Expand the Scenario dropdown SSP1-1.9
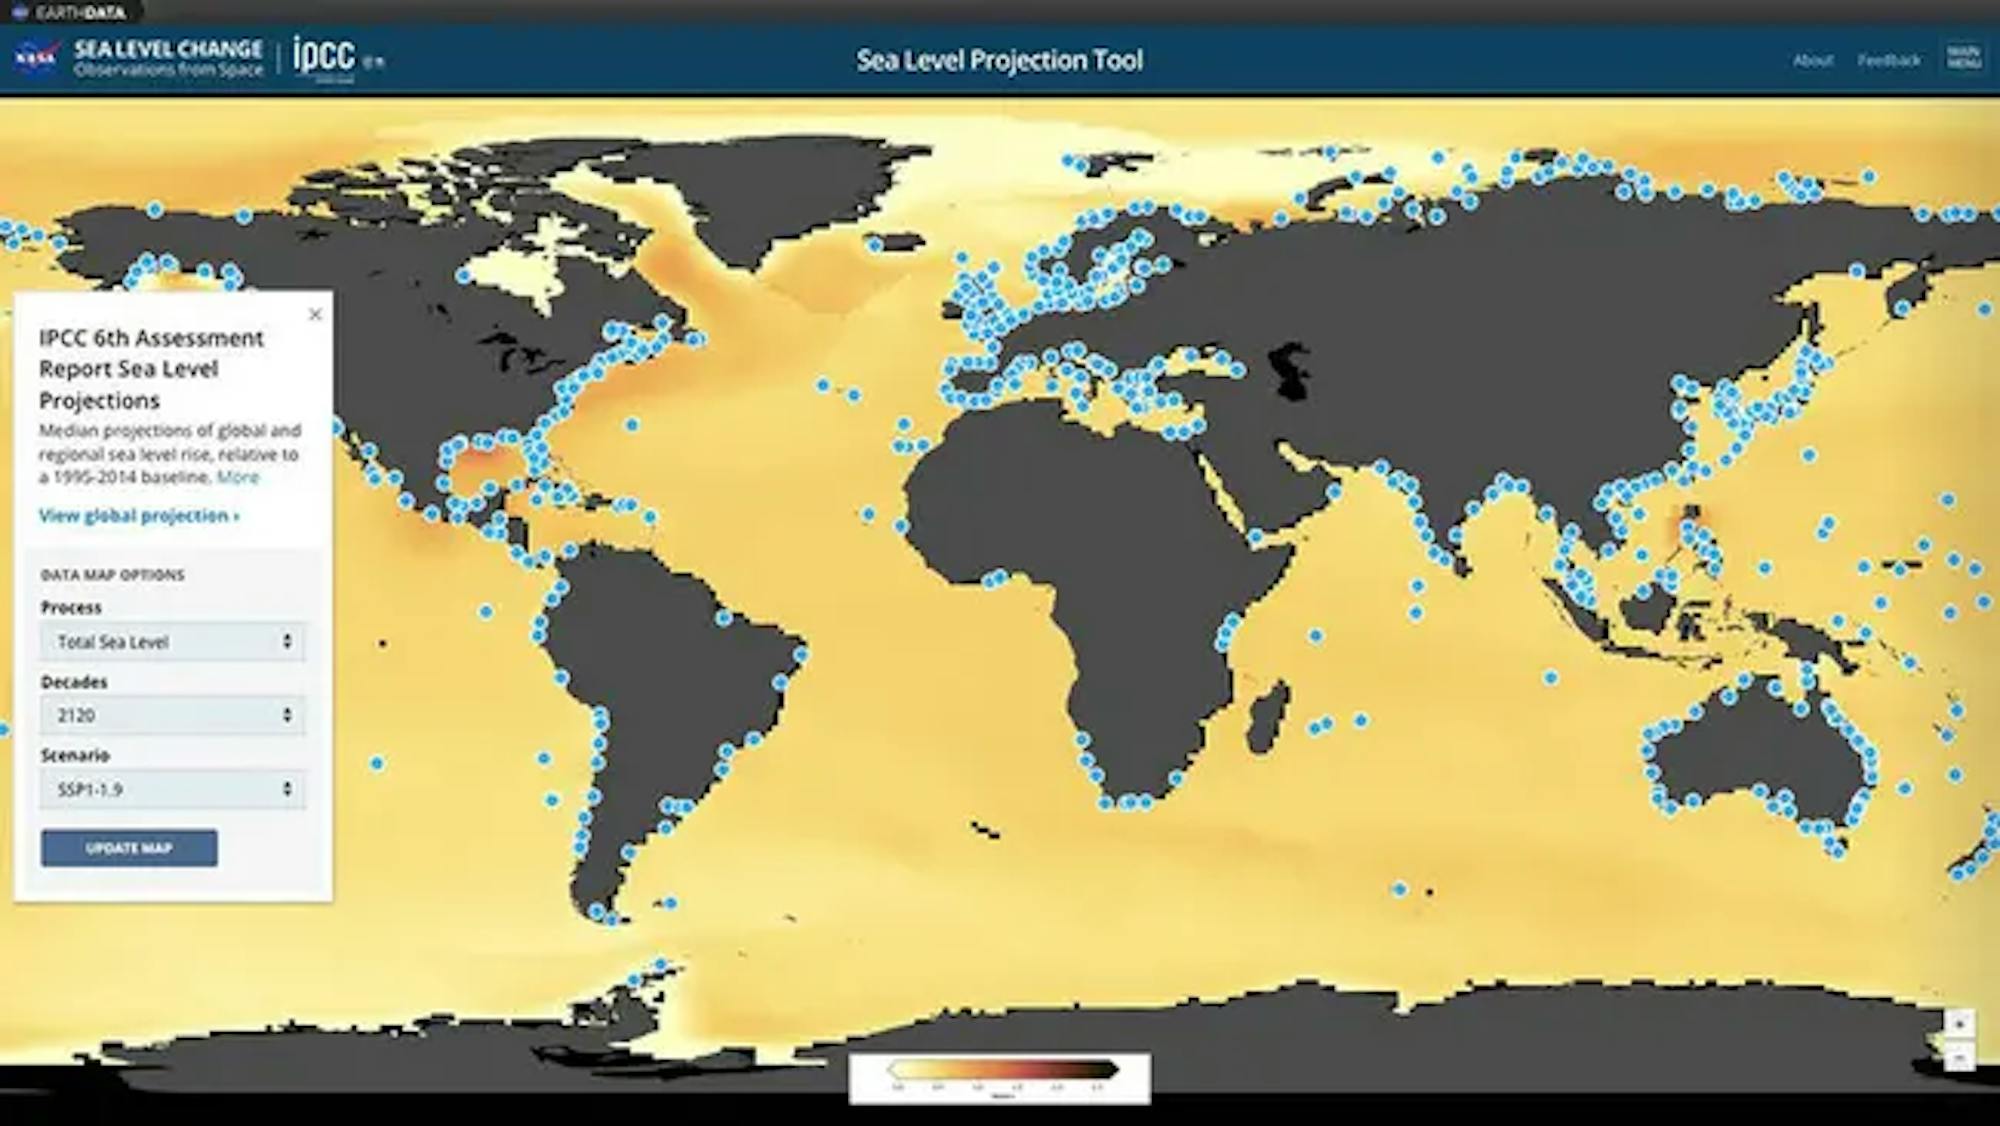This screenshot has width=2000, height=1126. coord(172,789)
